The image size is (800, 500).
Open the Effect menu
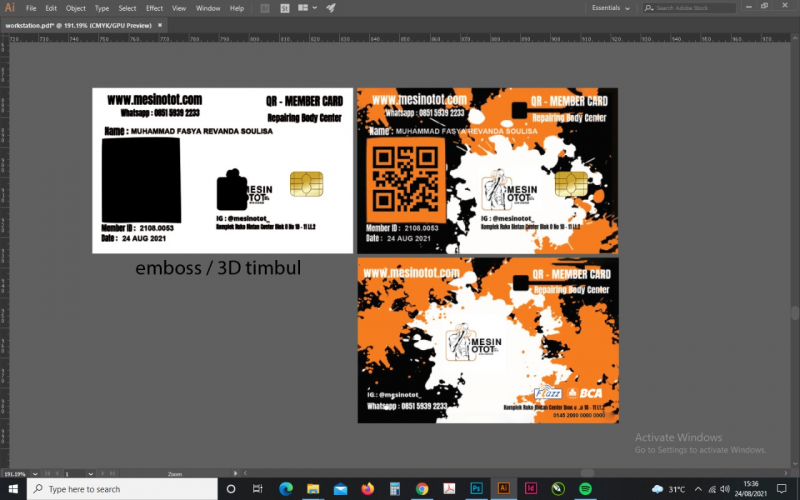[x=154, y=8]
